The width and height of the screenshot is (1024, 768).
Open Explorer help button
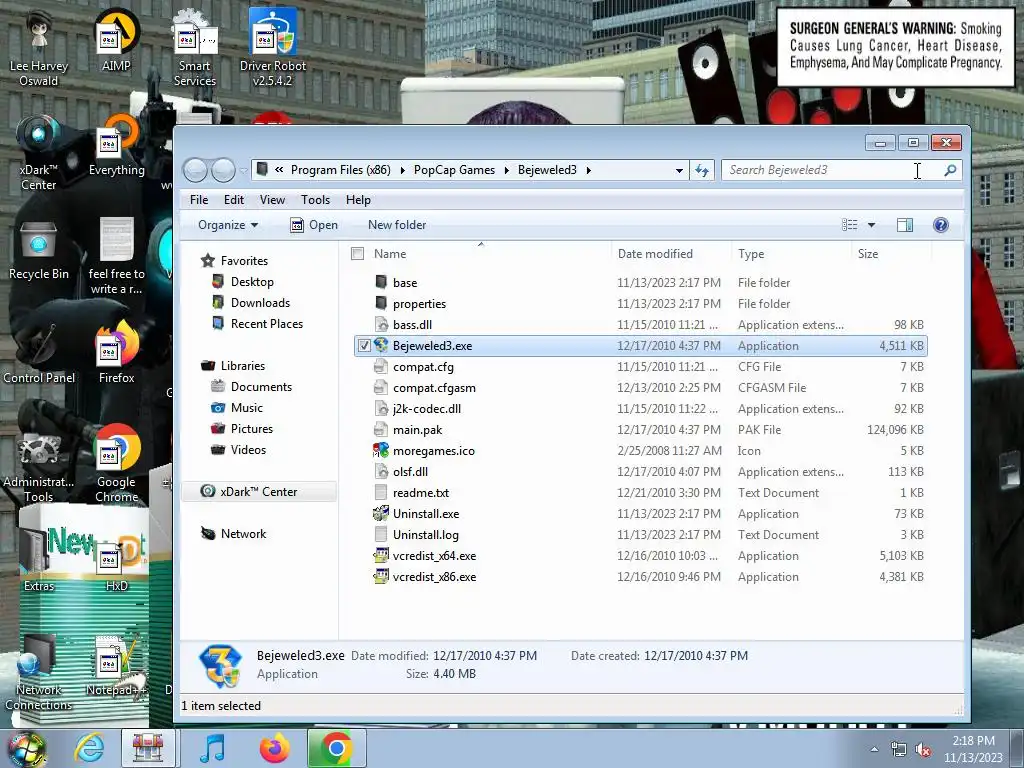pyautogui.click(x=940, y=225)
